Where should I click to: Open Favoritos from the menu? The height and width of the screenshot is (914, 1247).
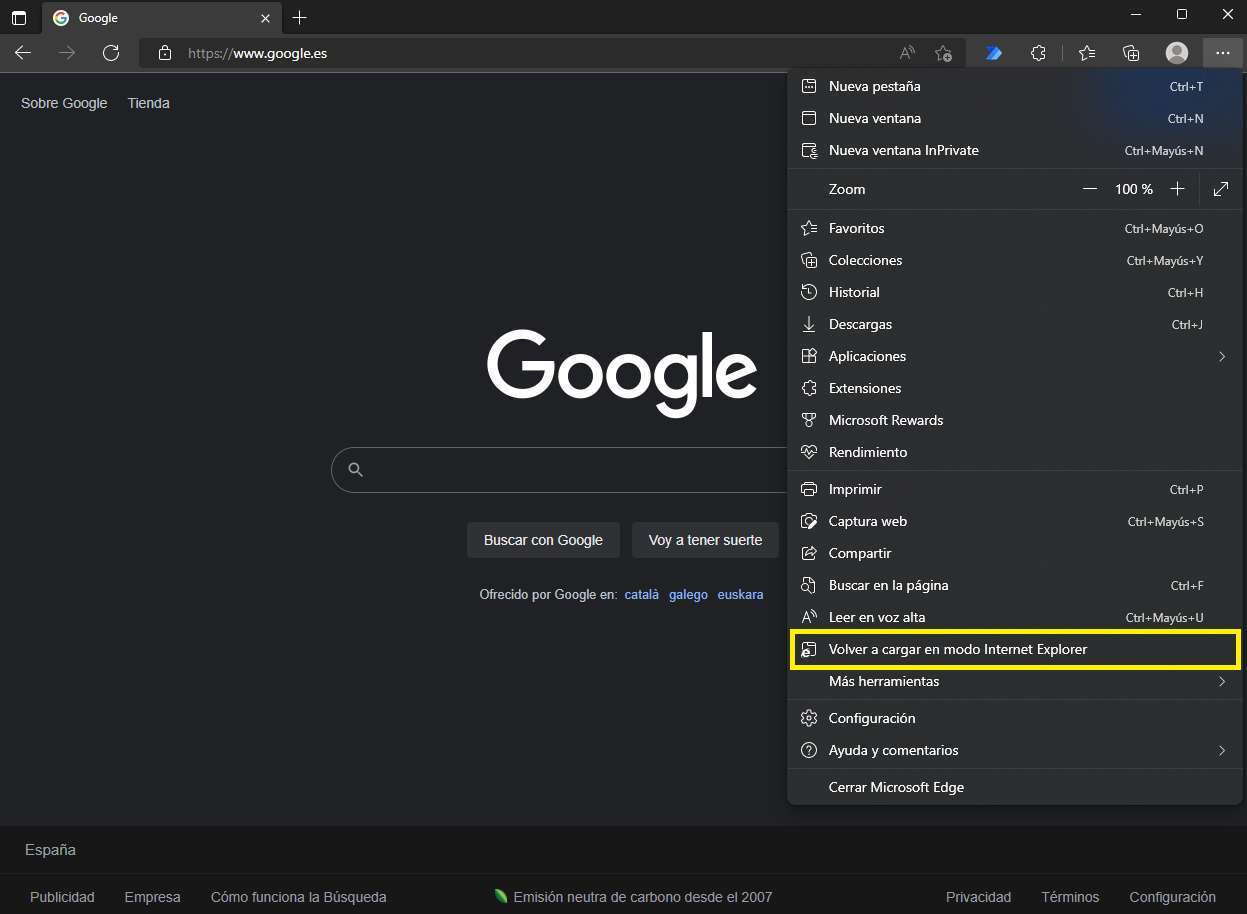[x=1015, y=228]
